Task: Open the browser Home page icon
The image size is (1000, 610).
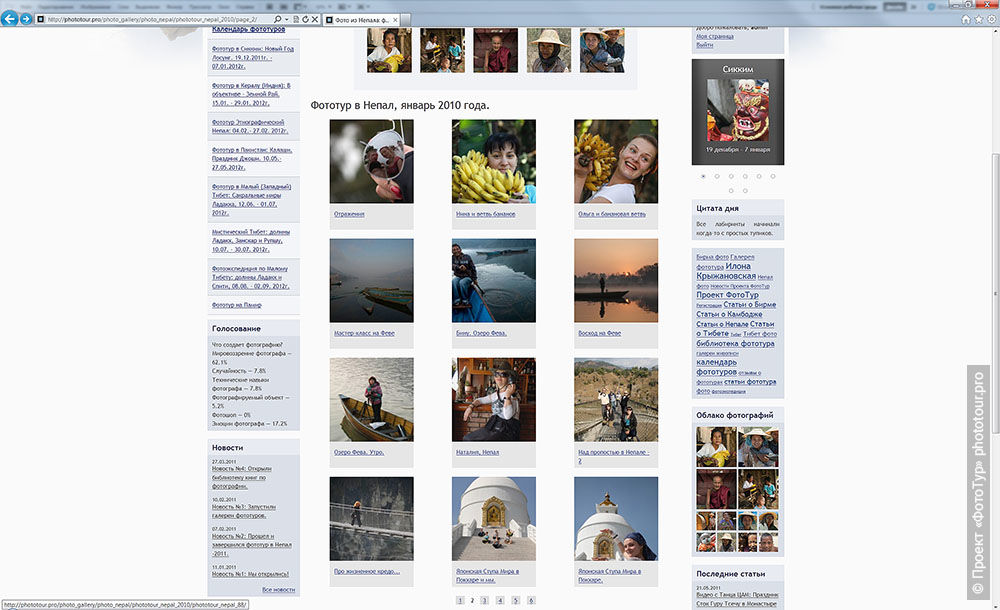Action: click(966, 19)
